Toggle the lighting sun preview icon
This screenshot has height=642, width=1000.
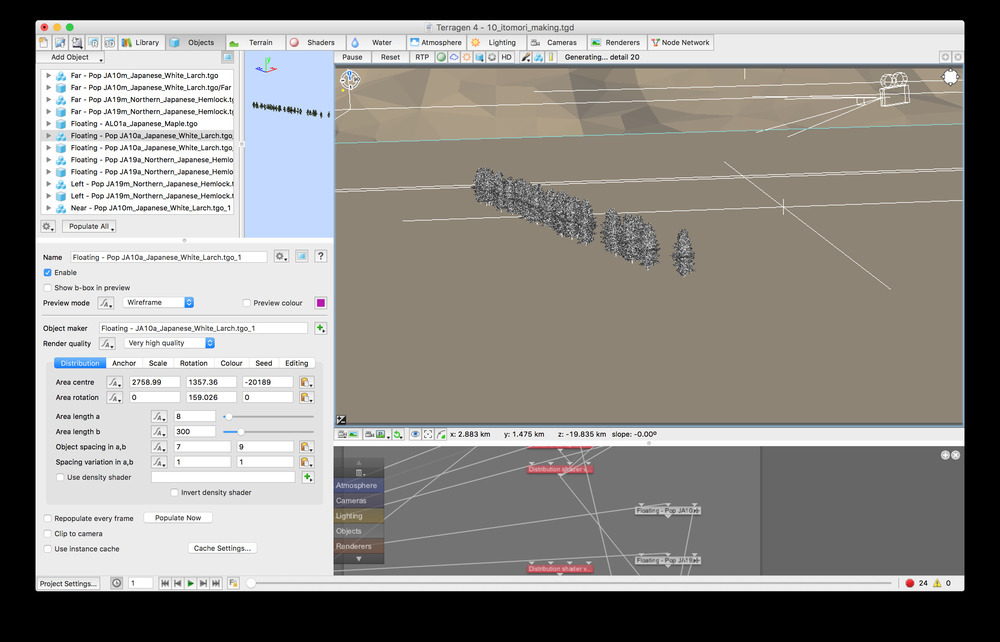pyautogui.click(x=466, y=57)
